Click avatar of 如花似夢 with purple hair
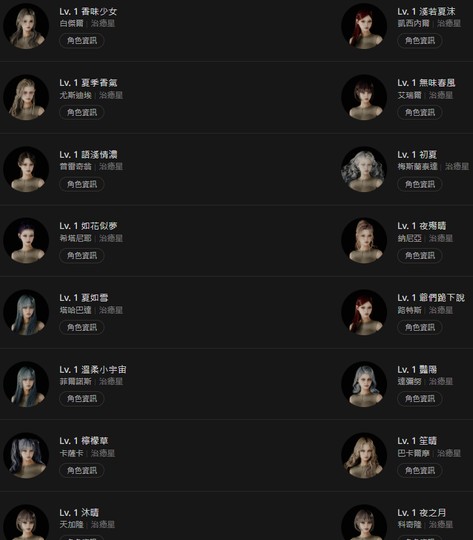Image resolution: width=473 pixels, height=540 pixels. pos(26,241)
